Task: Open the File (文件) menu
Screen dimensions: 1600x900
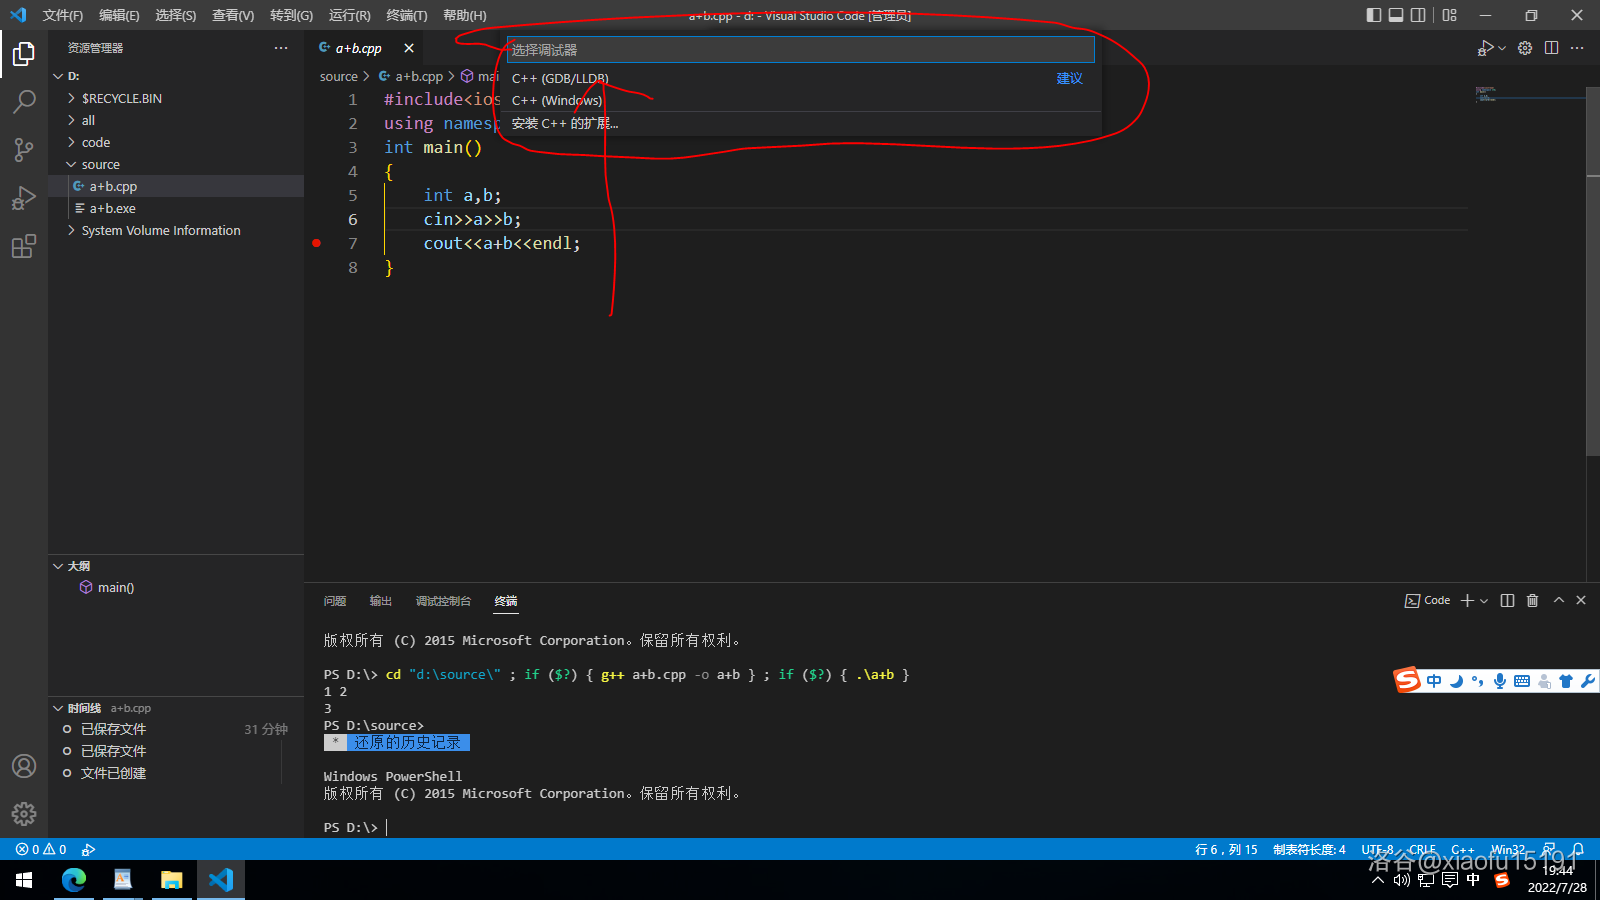Action: click(63, 15)
